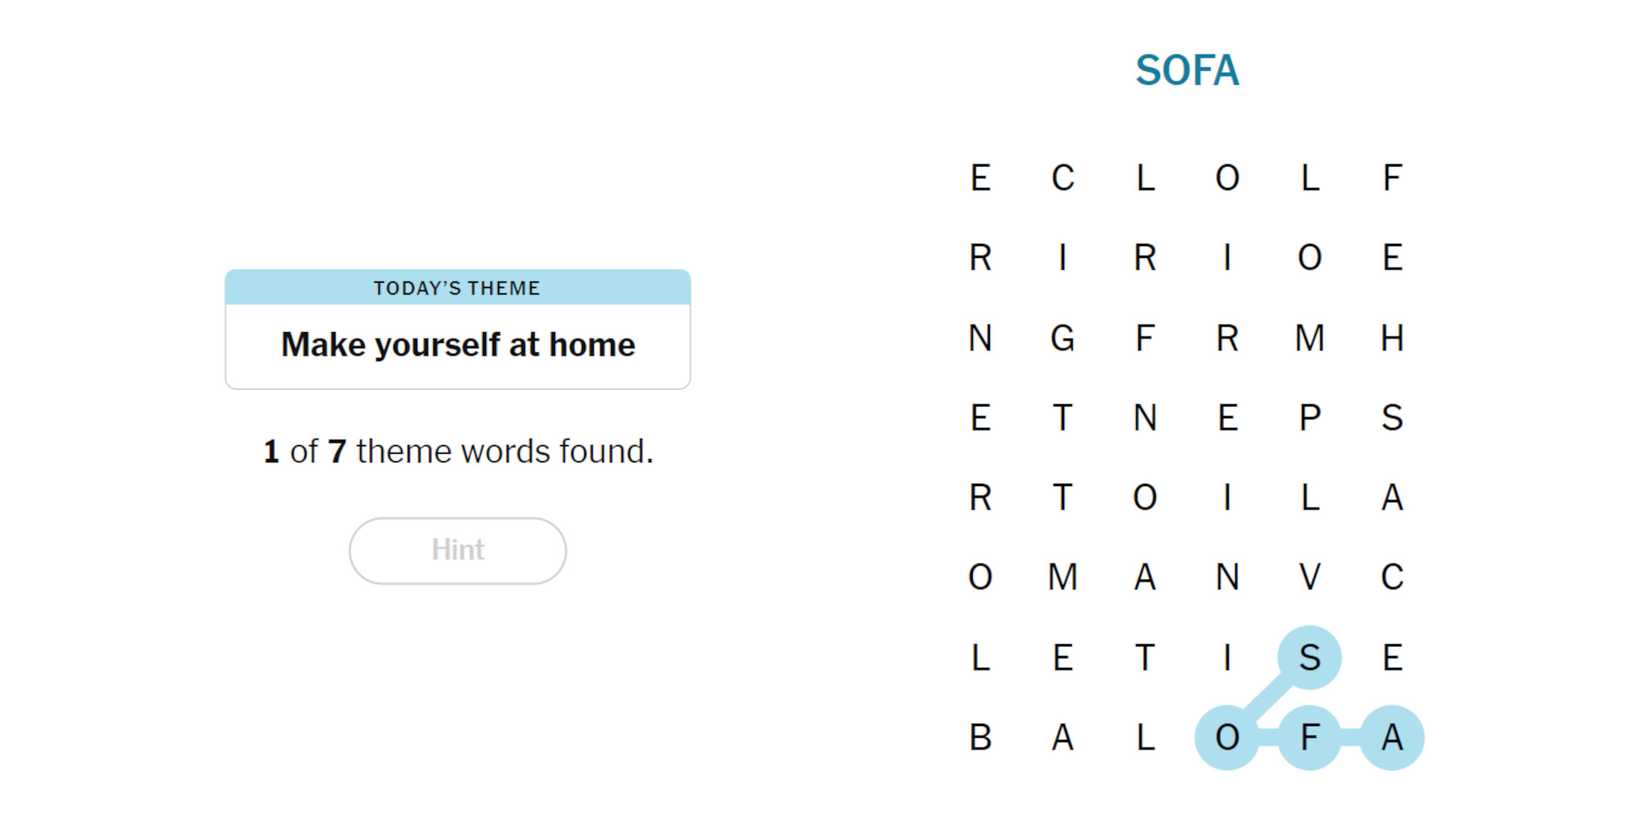Pick the letter V in the grid
1650x825 pixels.
1309,577
